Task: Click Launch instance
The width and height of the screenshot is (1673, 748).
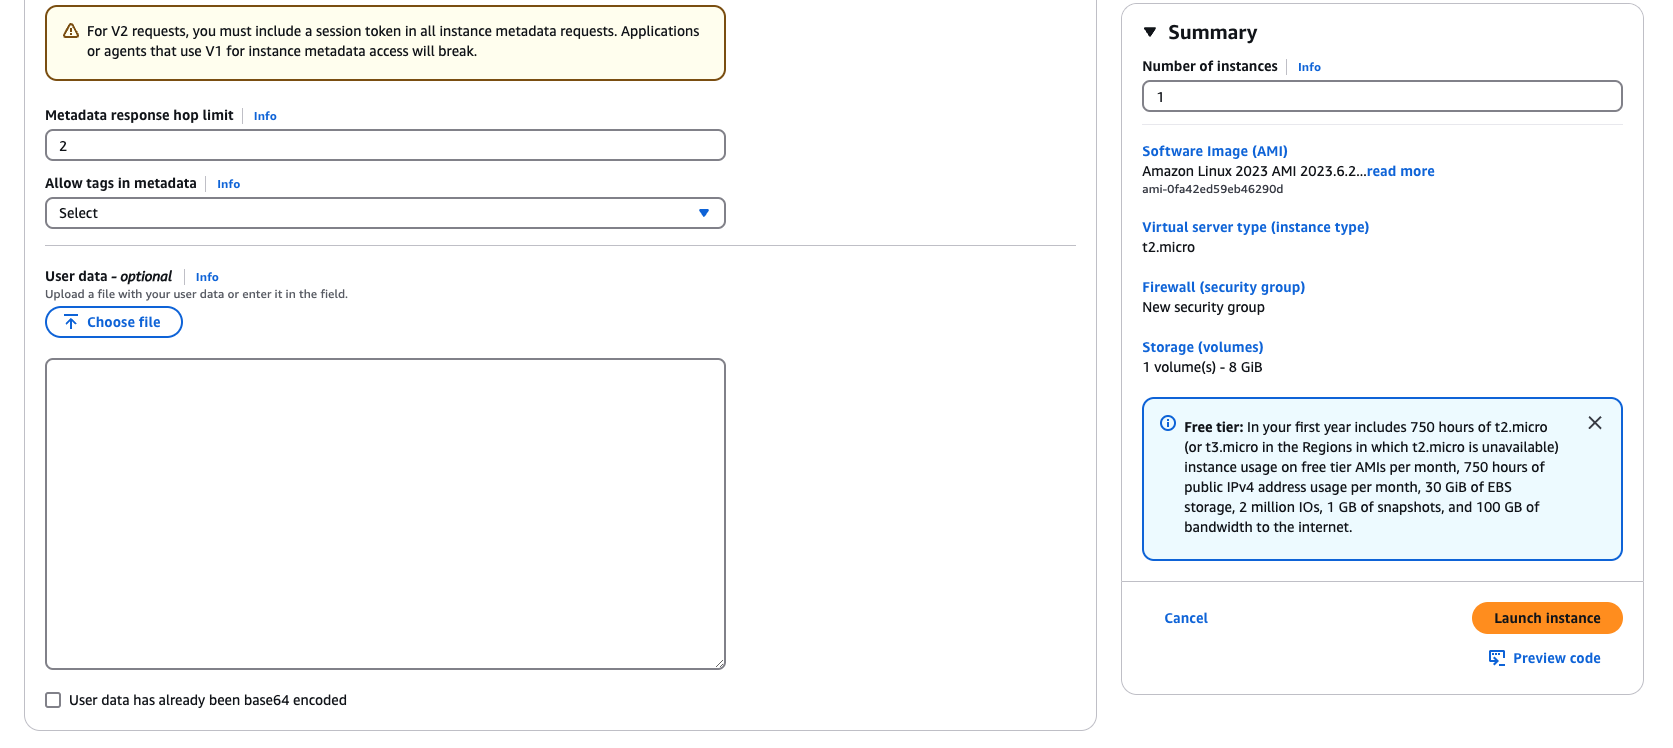Action: (x=1547, y=618)
